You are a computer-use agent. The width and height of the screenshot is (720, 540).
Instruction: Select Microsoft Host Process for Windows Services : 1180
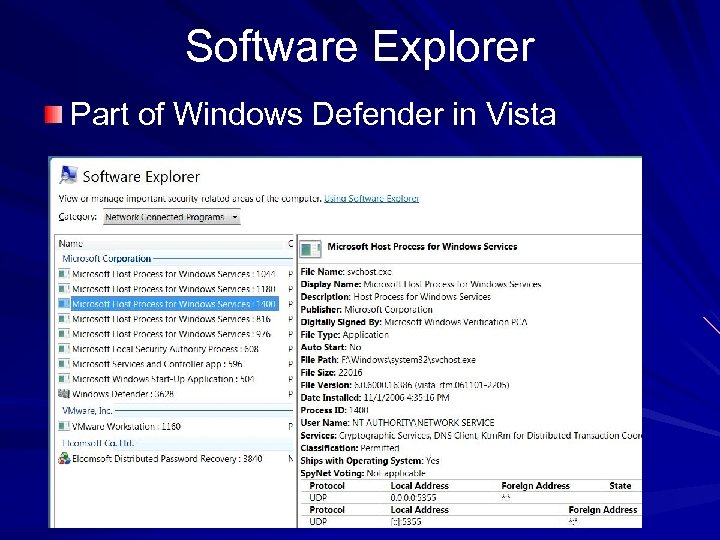pos(174,289)
